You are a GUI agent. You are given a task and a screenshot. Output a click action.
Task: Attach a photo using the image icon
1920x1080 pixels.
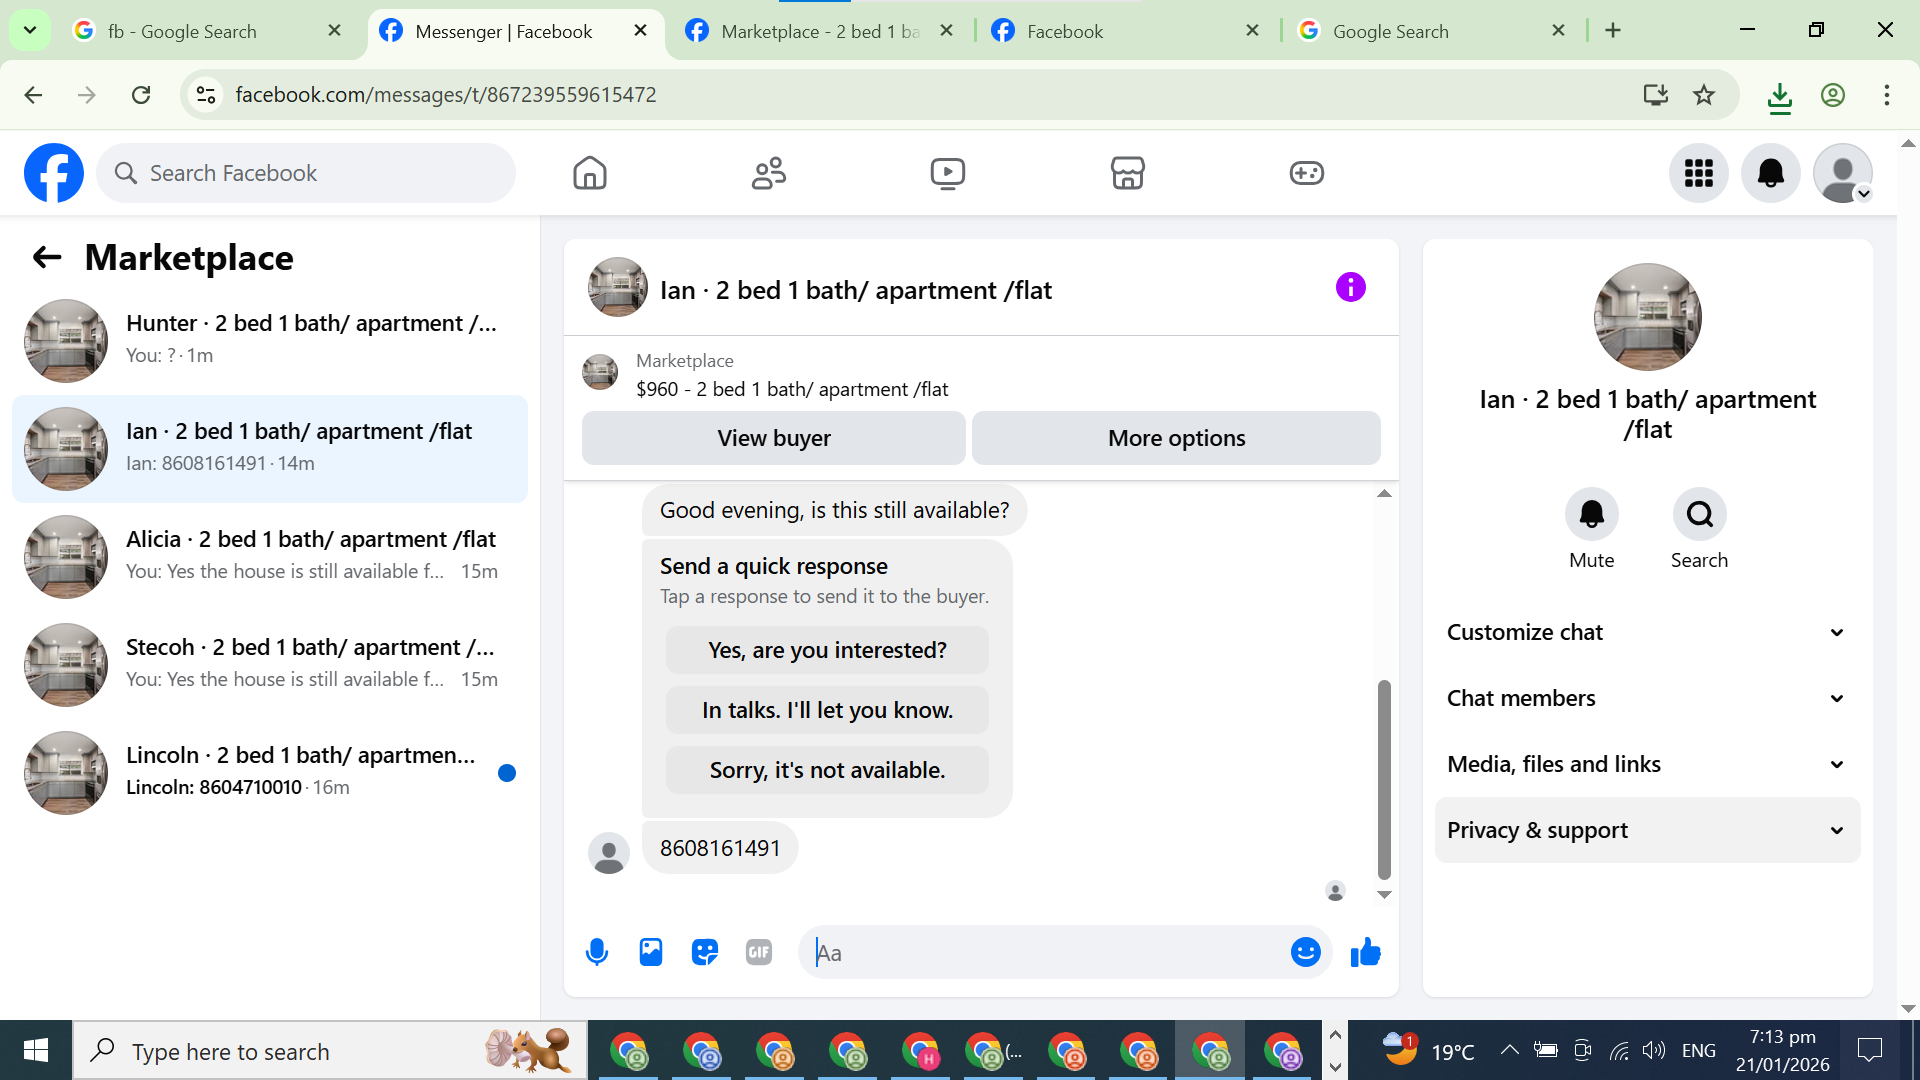(651, 952)
